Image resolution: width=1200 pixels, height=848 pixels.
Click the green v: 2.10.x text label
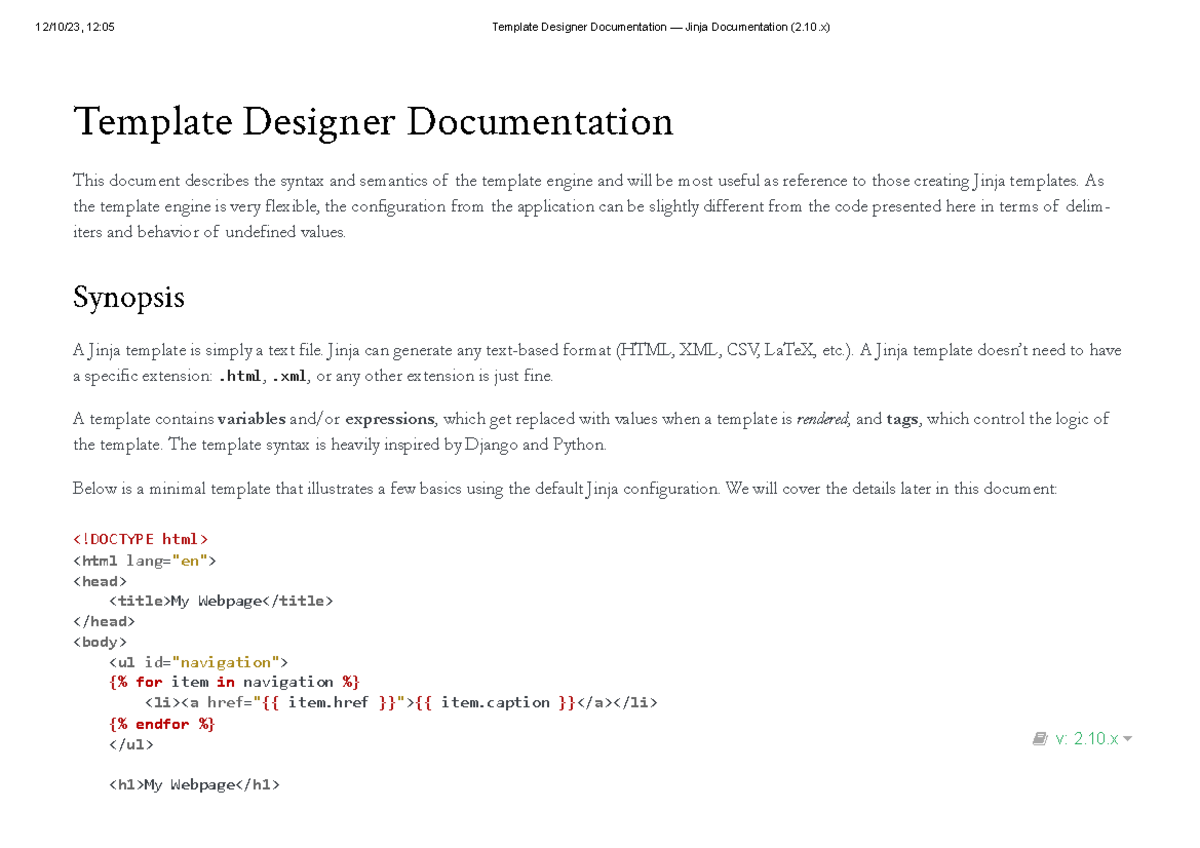click(1087, 738)
